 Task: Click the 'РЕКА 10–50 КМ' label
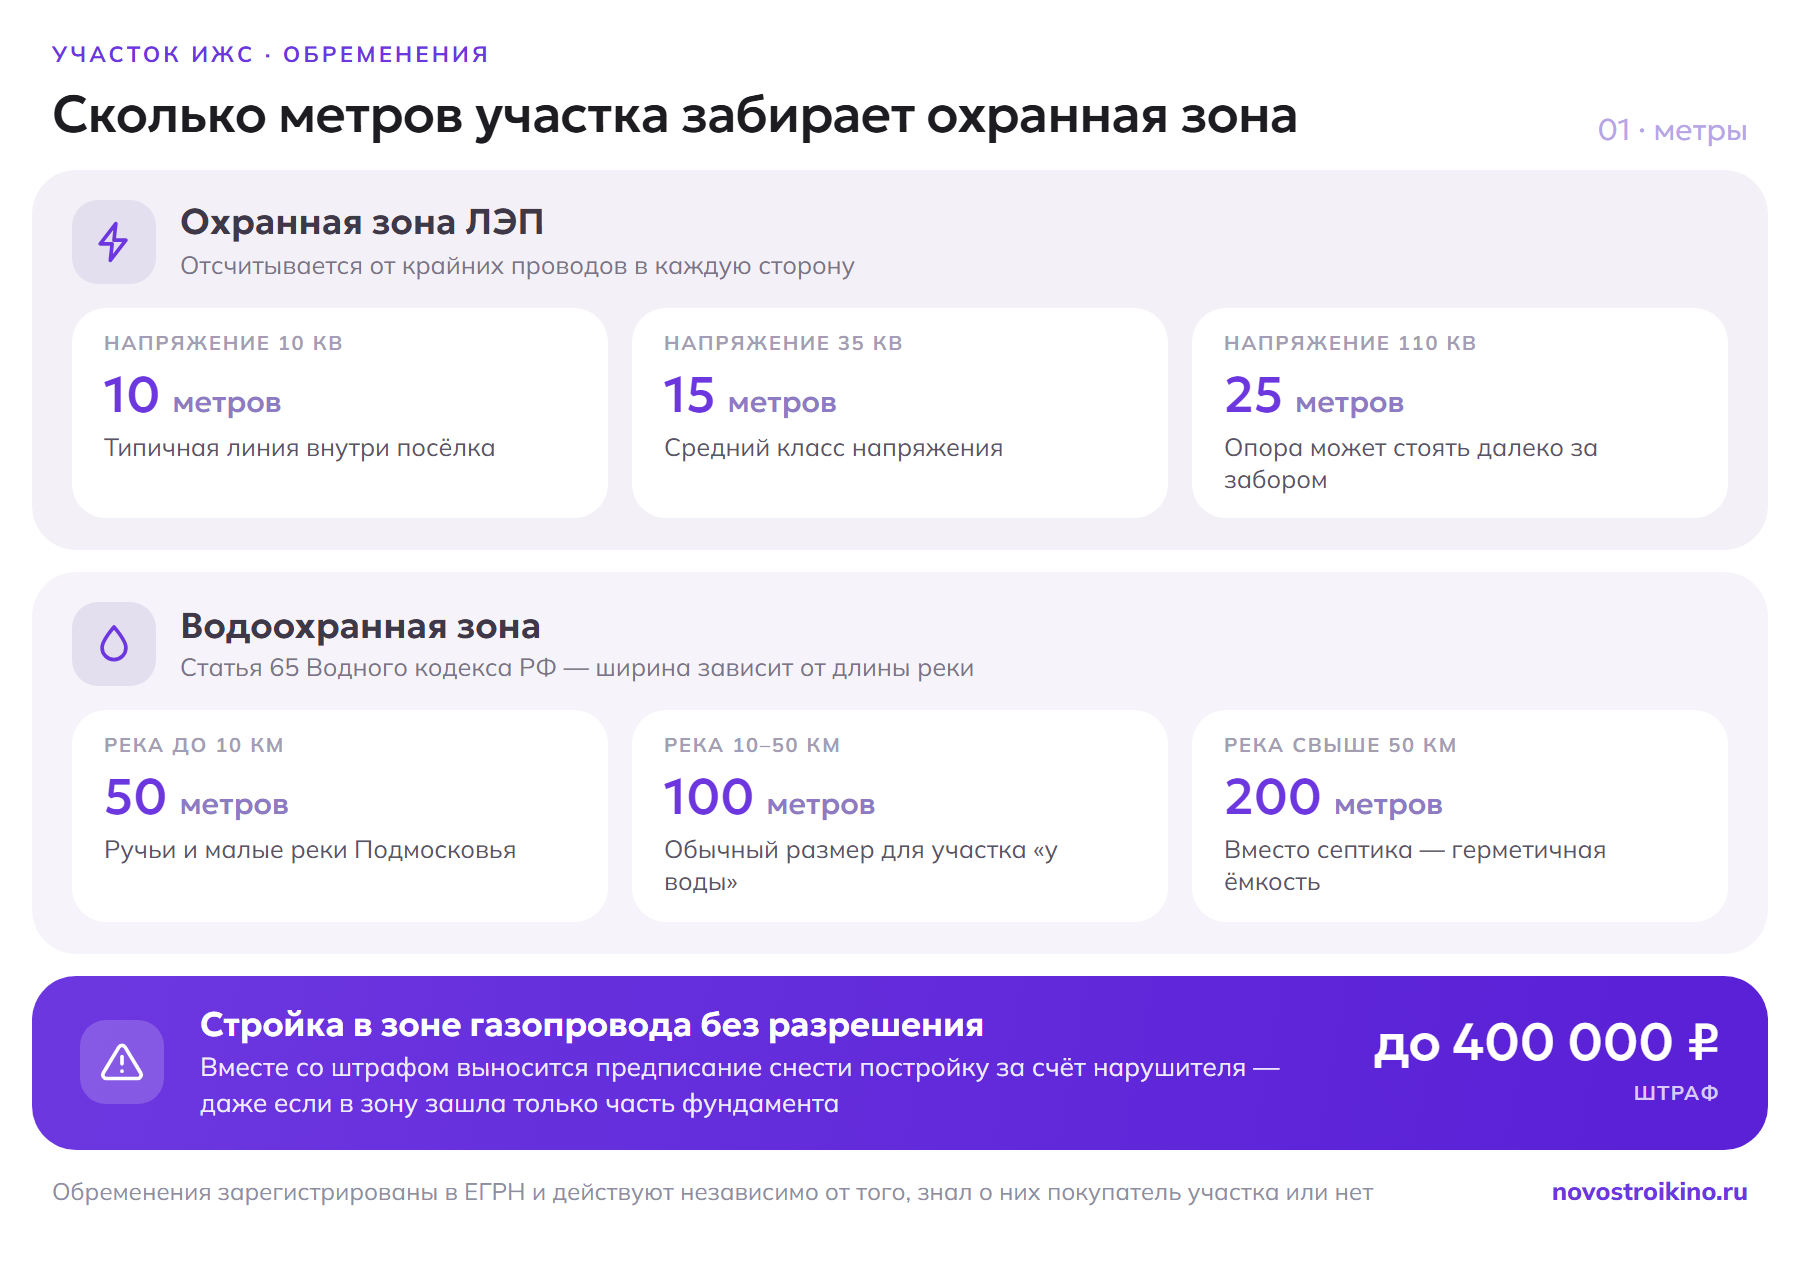(752, 745)
